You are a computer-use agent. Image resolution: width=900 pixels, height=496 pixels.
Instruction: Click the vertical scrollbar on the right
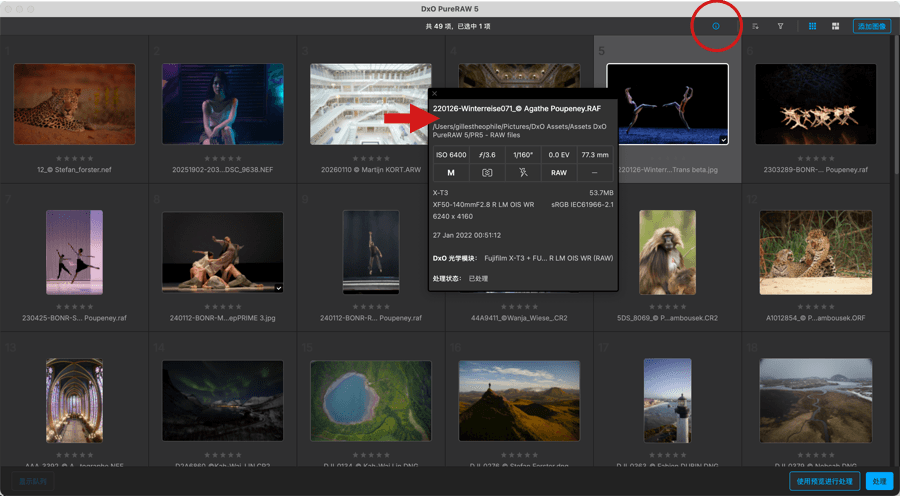897,106
